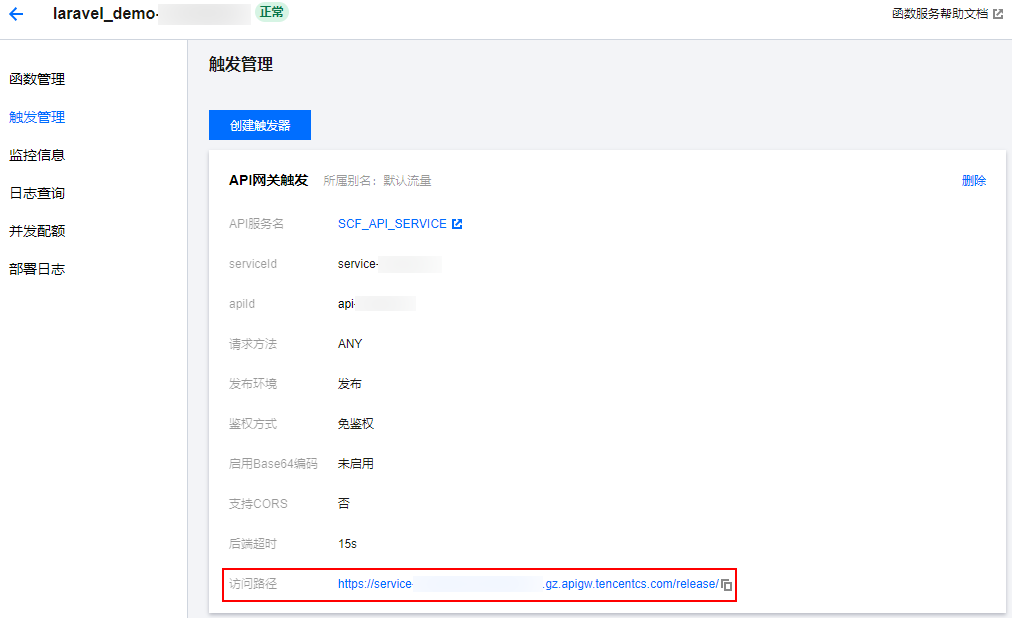View 部署日志 in the sidebar

click(x=36, y=268)
